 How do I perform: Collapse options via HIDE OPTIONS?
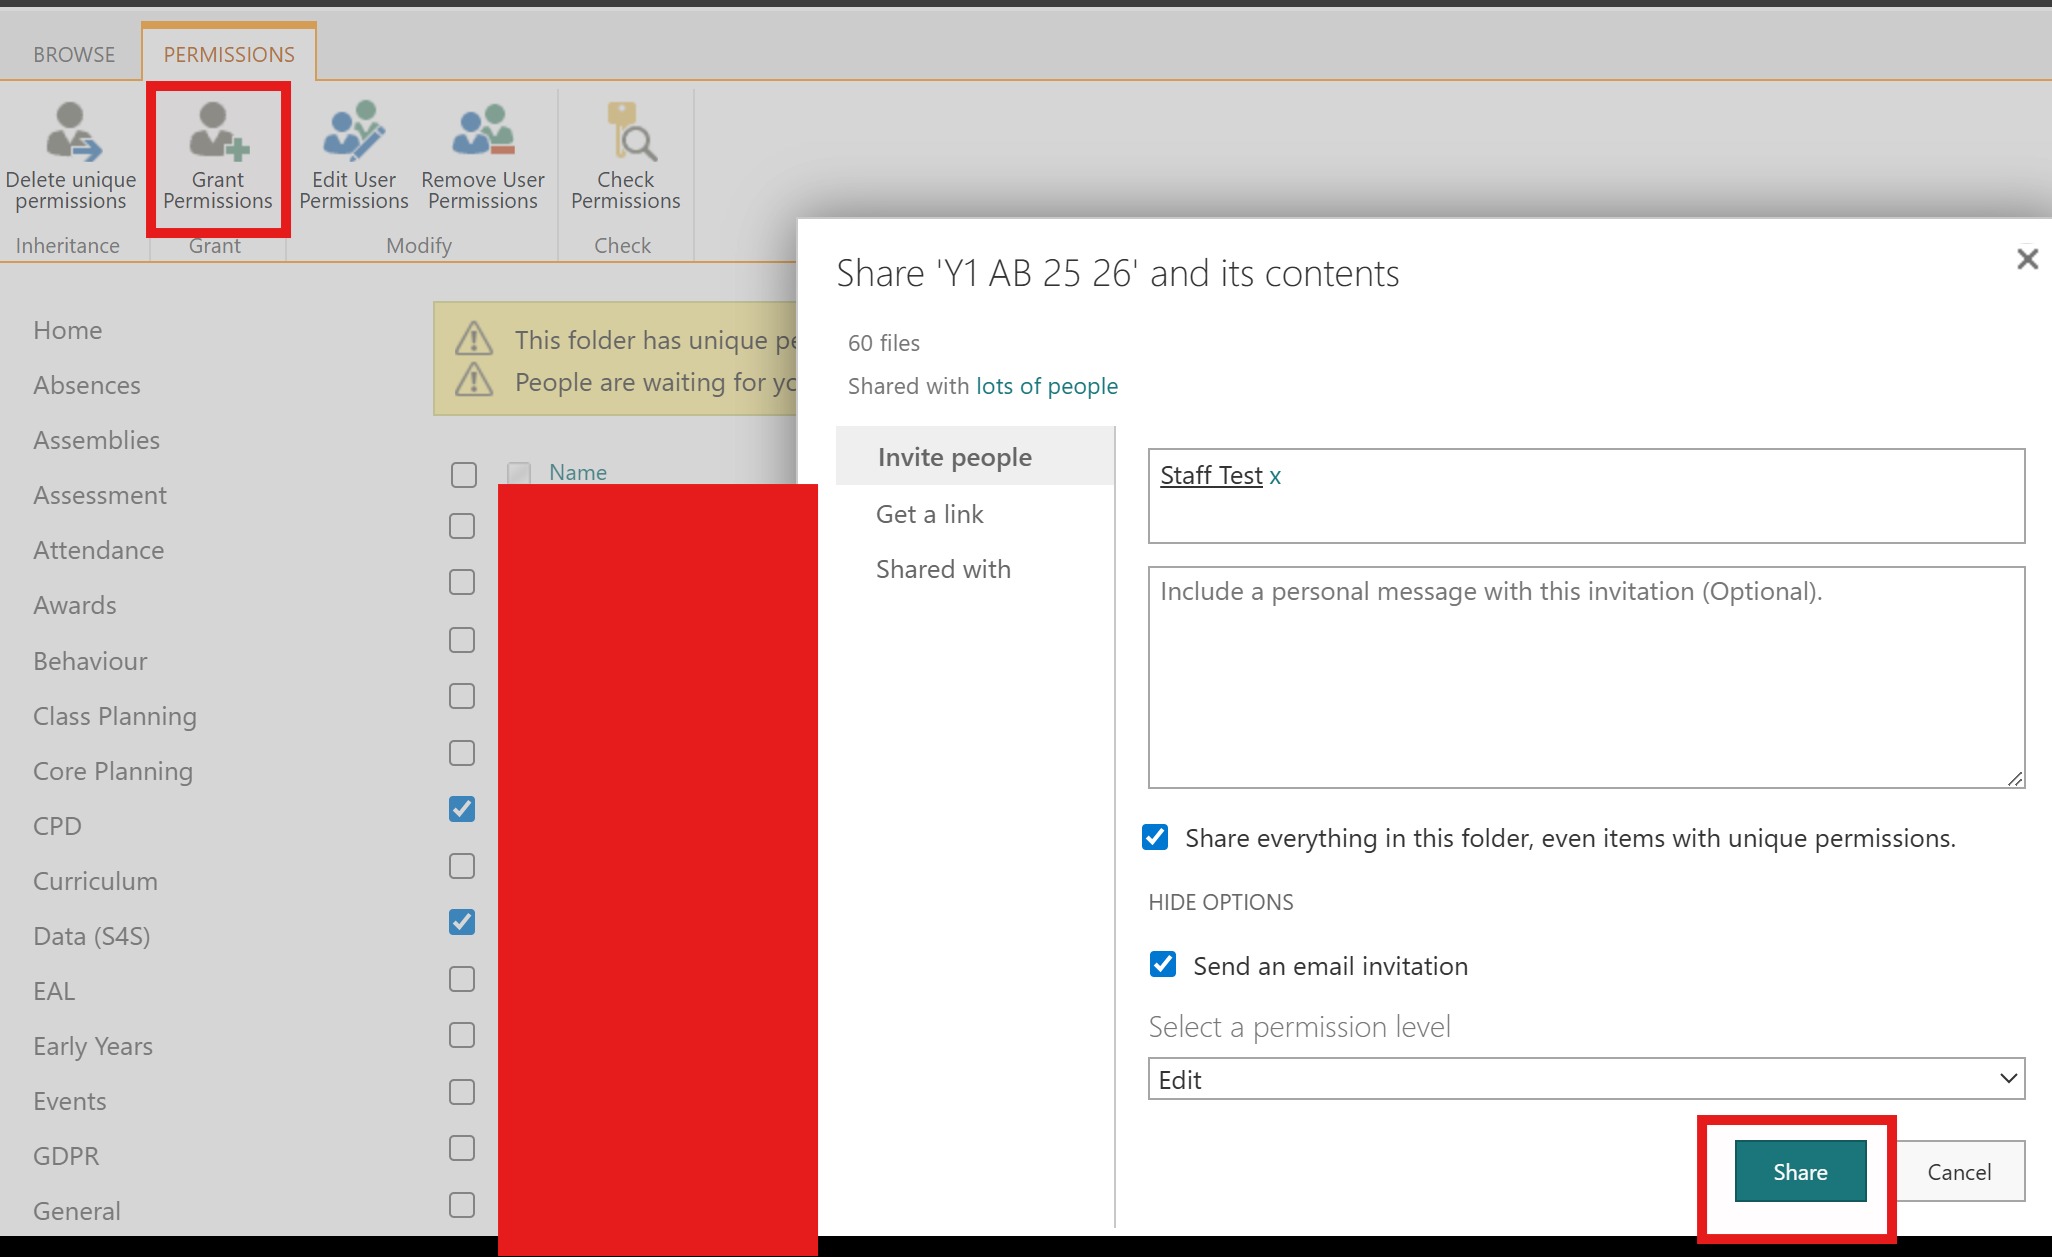(1220, 902)
